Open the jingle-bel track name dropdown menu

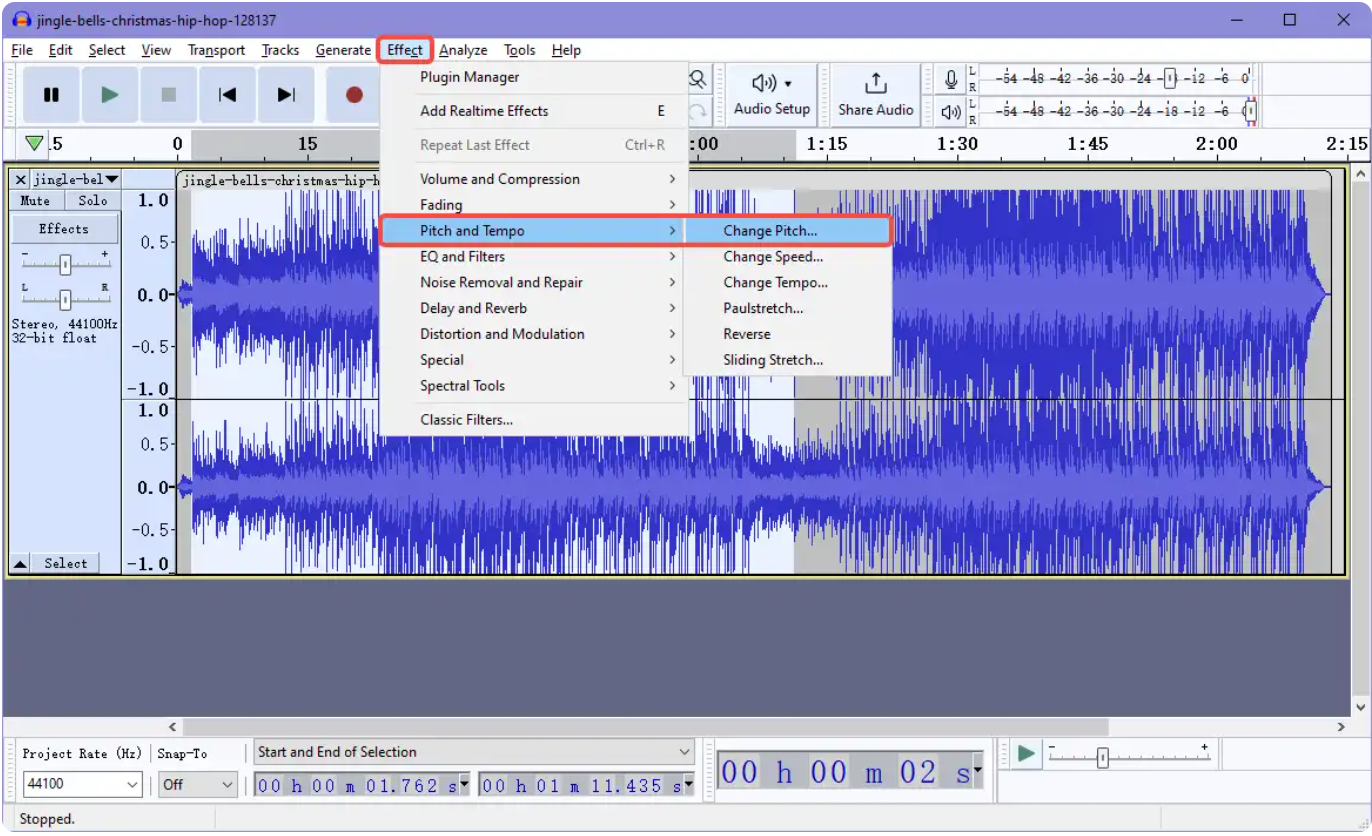76,180
